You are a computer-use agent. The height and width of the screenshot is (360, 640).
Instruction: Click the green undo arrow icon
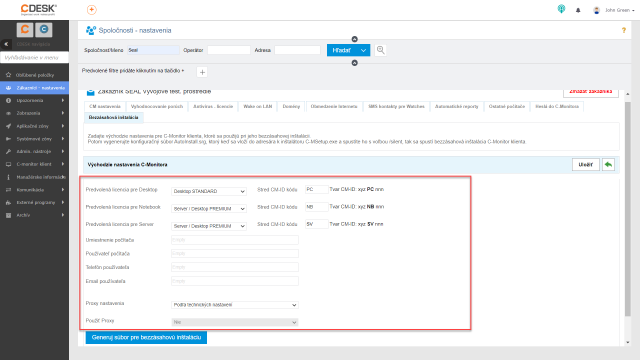click(x=608, y=164)
